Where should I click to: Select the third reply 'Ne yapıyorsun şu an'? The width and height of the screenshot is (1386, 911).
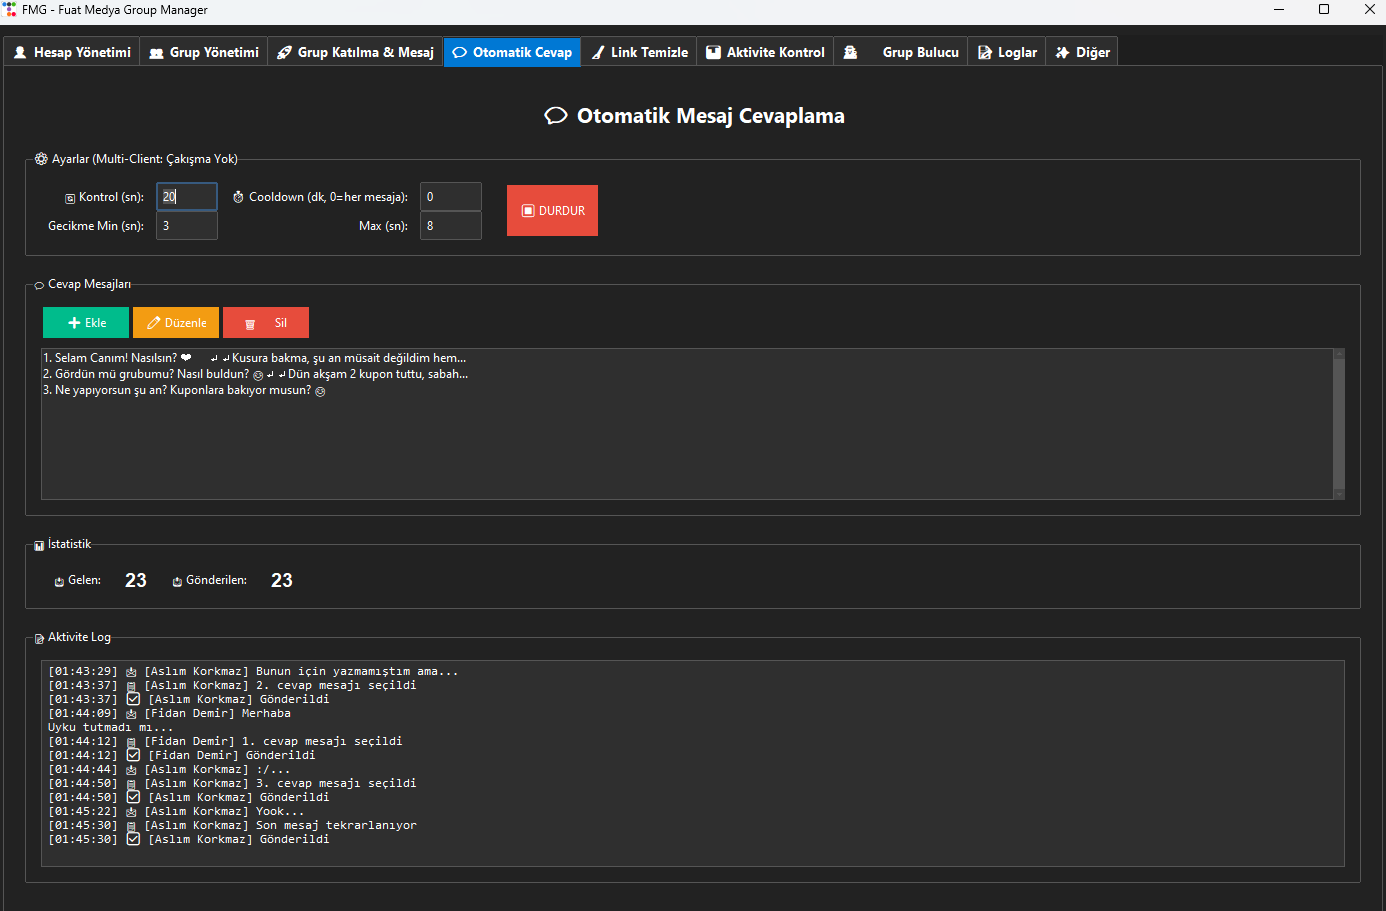click(x=184, y=390)
